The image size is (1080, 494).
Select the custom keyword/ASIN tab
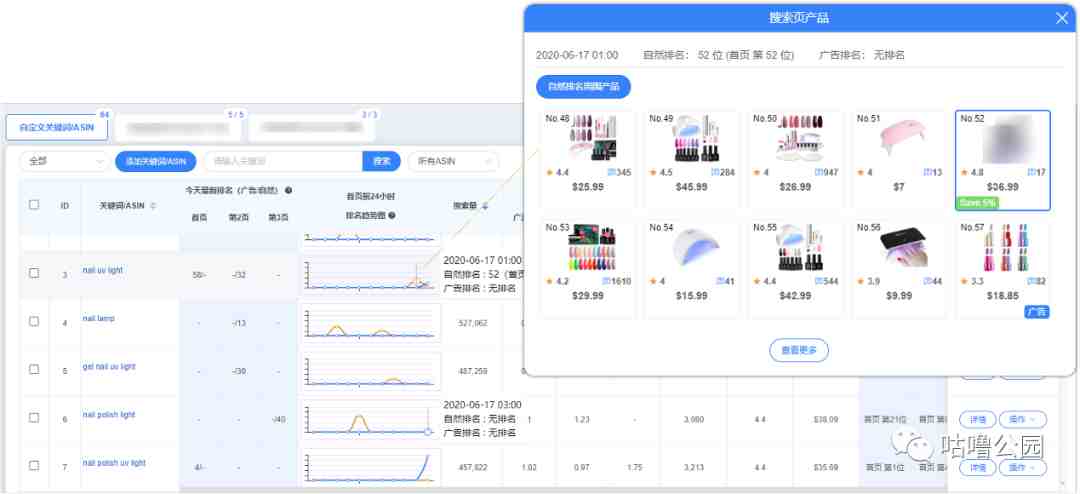tap(57, 127)
